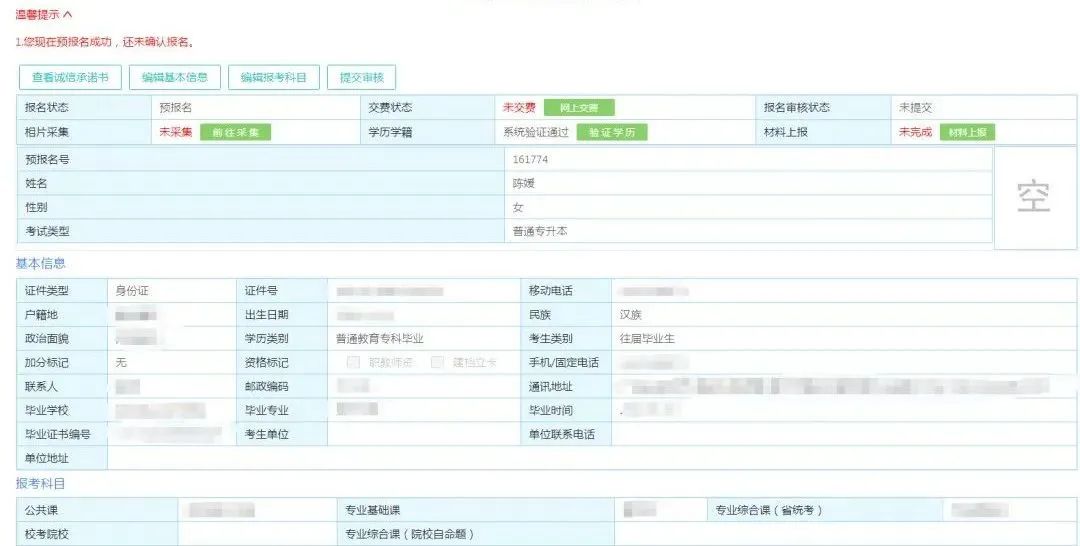Click the empty photo placeholder 空
The width and height of the screenshot is (1080, 546).
[1035, 198]
